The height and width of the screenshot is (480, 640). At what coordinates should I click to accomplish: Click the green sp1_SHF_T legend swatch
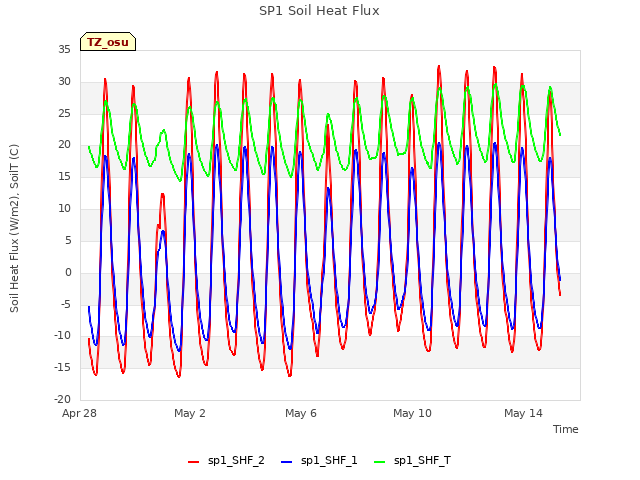coord(380,462)
